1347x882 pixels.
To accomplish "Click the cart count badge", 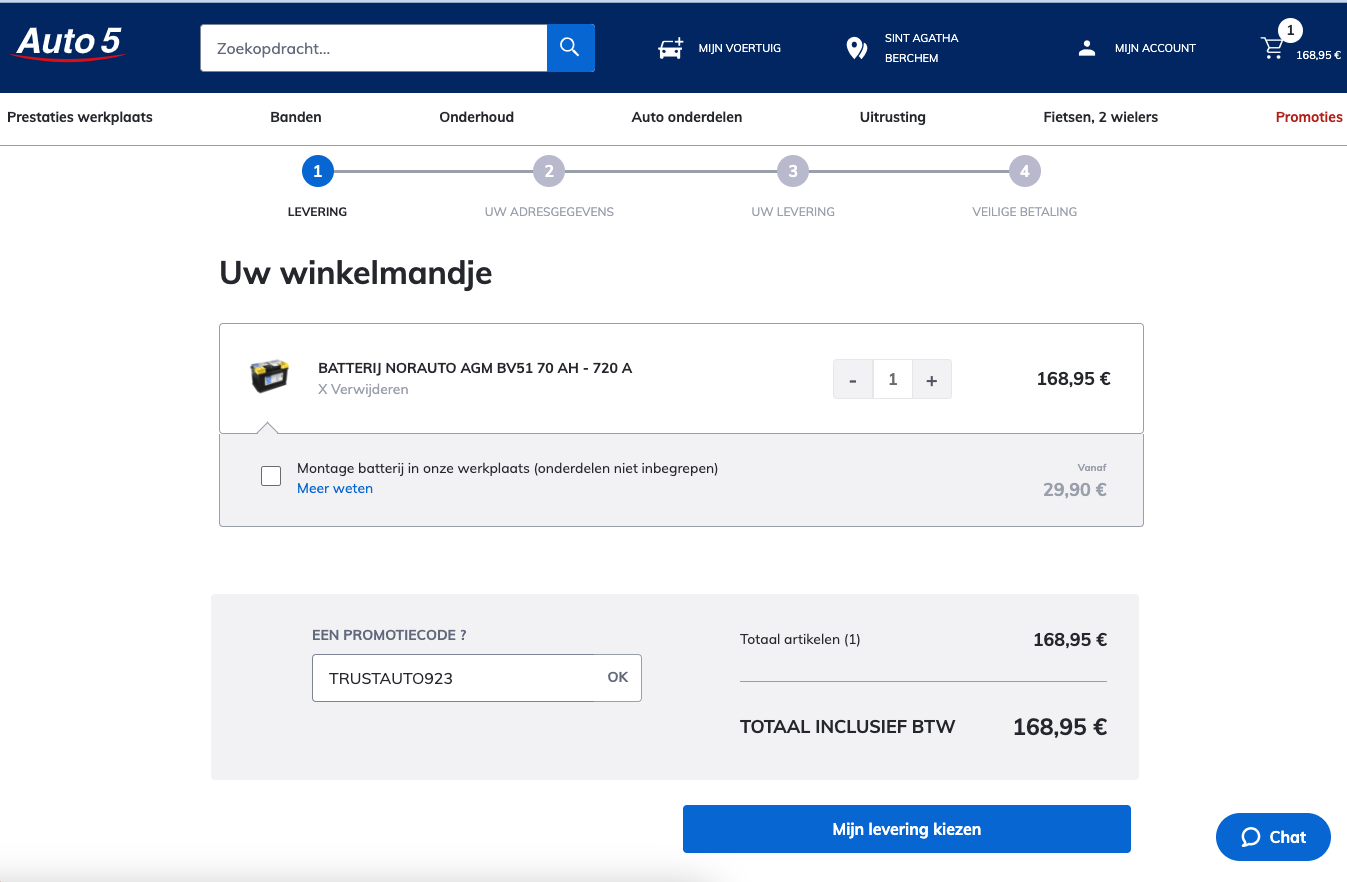I will (x=1290, y=31).
